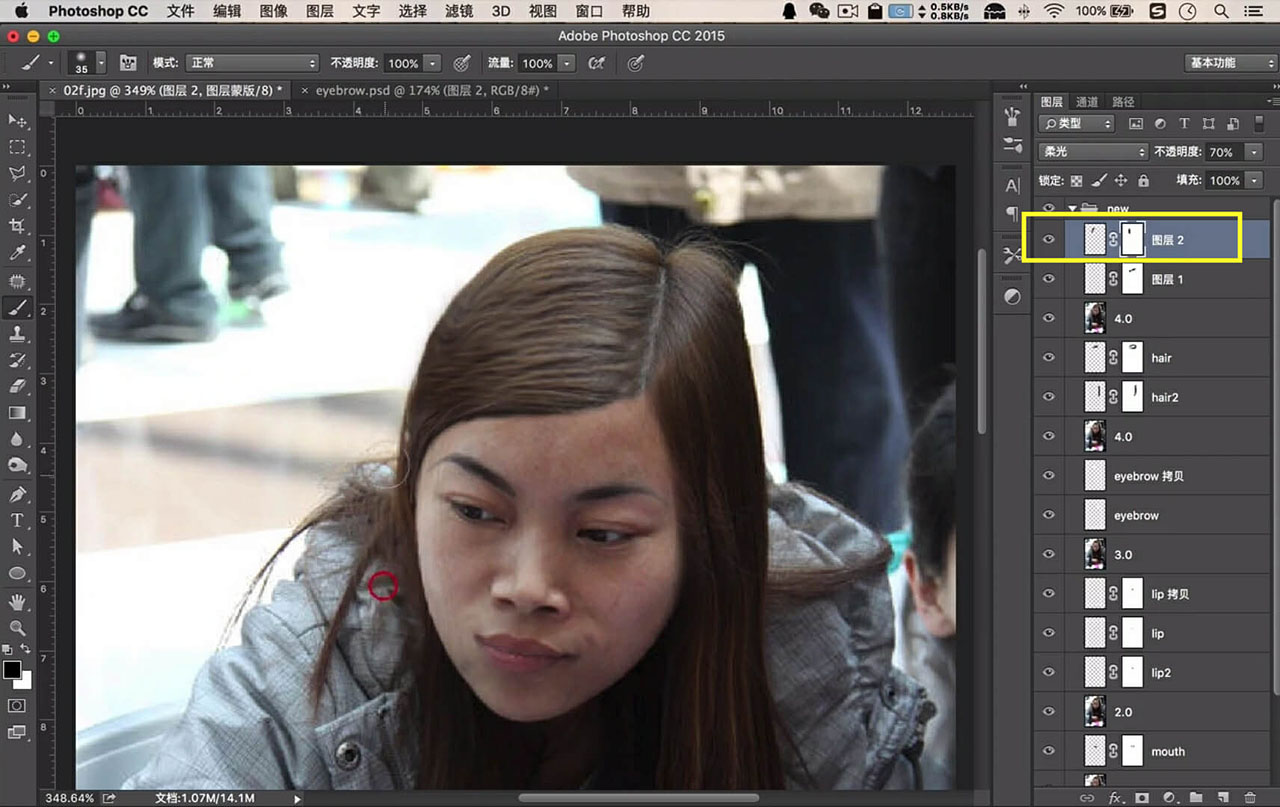Click the delete layer trash icon

coord(1249,797)
